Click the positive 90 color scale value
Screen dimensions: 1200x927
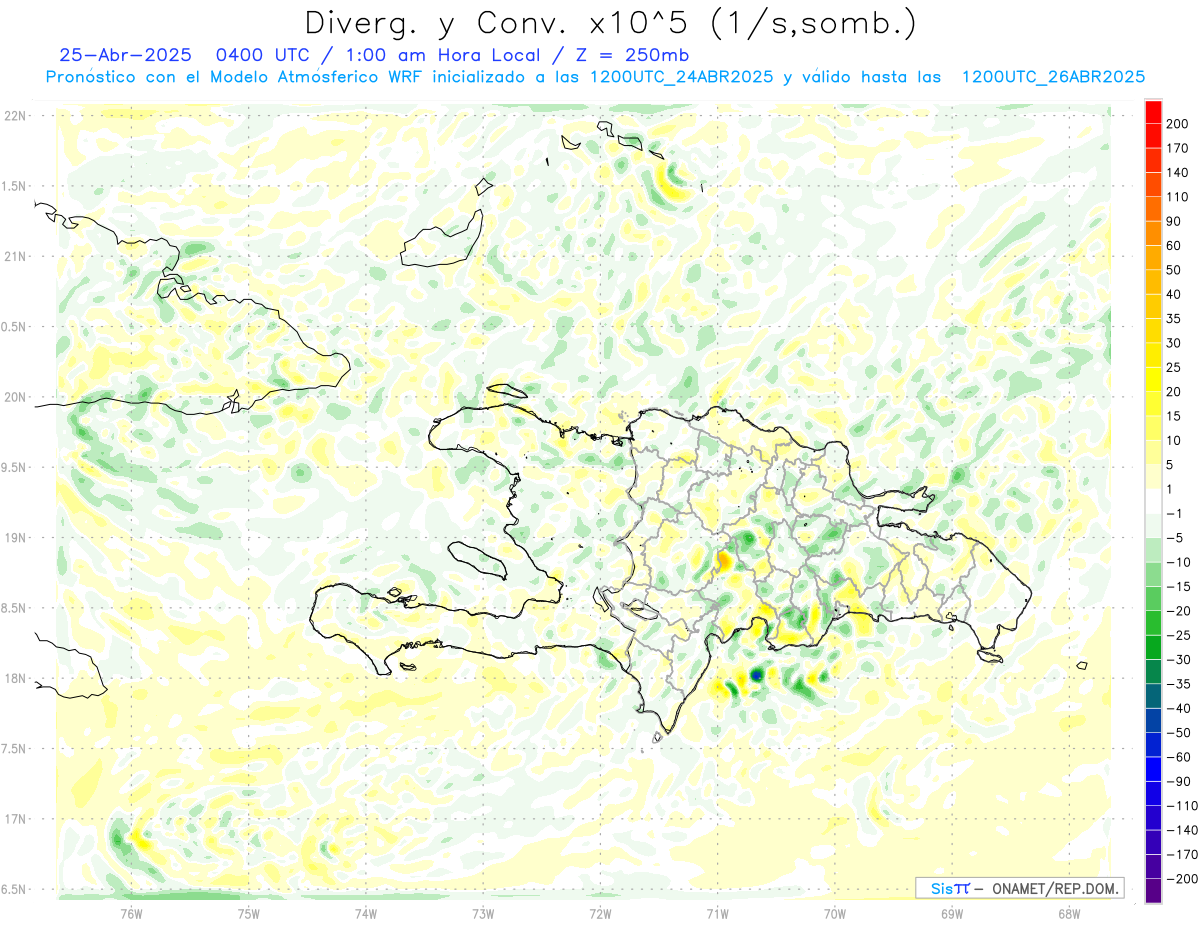tap(1174, 221)
